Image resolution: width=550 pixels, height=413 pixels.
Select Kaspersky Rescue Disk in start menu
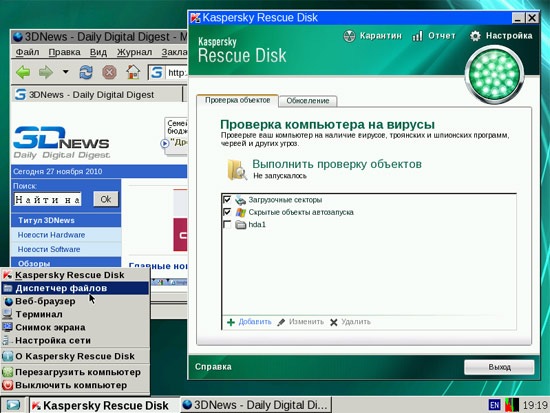point(75,275)
